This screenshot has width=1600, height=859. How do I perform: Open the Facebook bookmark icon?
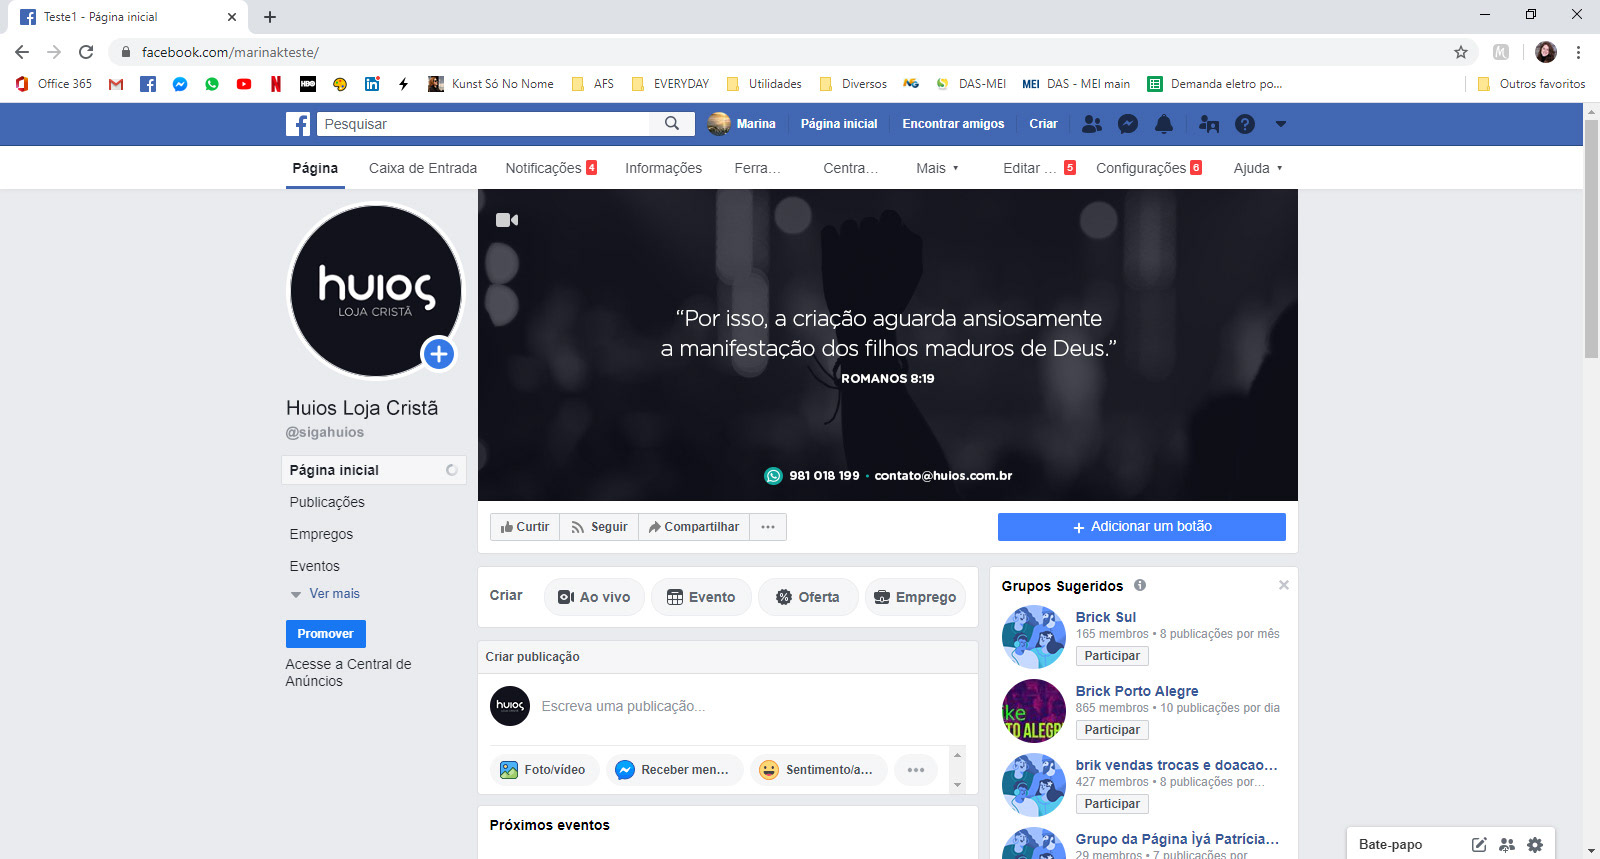[x=148, y=84]
